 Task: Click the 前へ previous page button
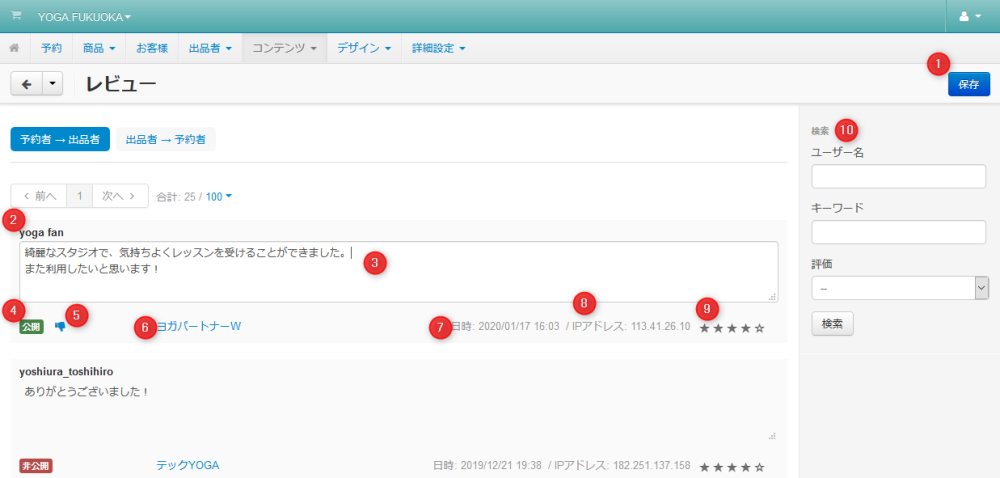pyautogui.click(x=39, y=196)
